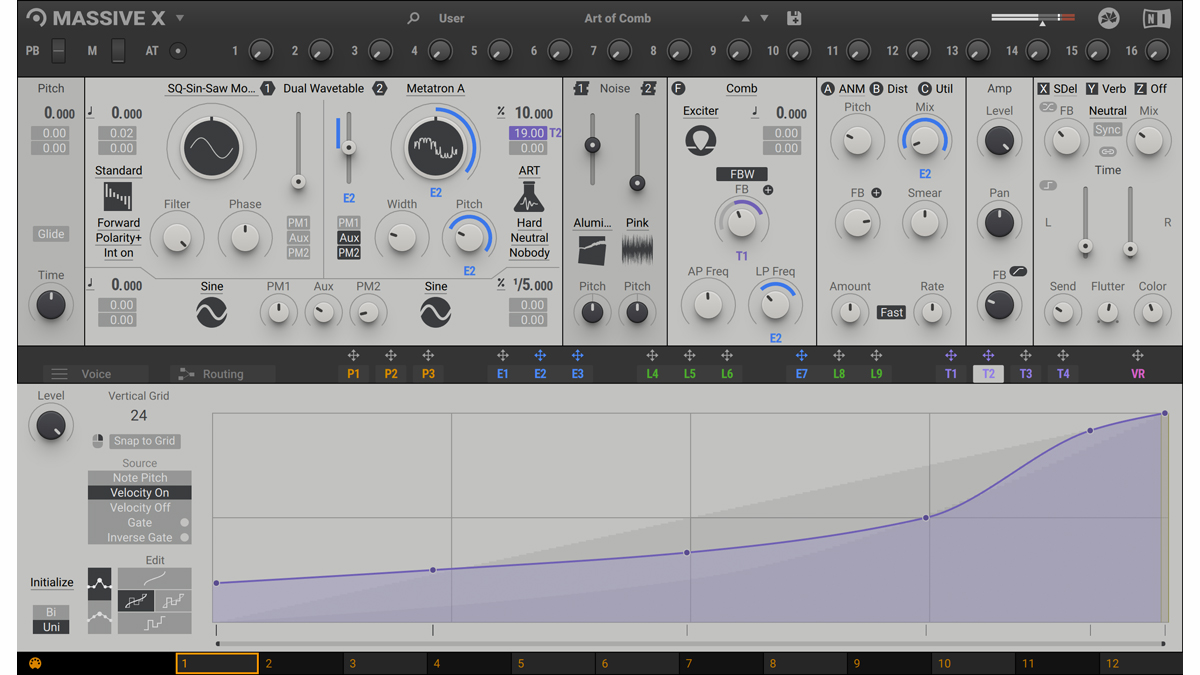Click the Polarity+ option
Viewport: 1200px width, 675px height.
pyautogui.click(x=118, y=238)
